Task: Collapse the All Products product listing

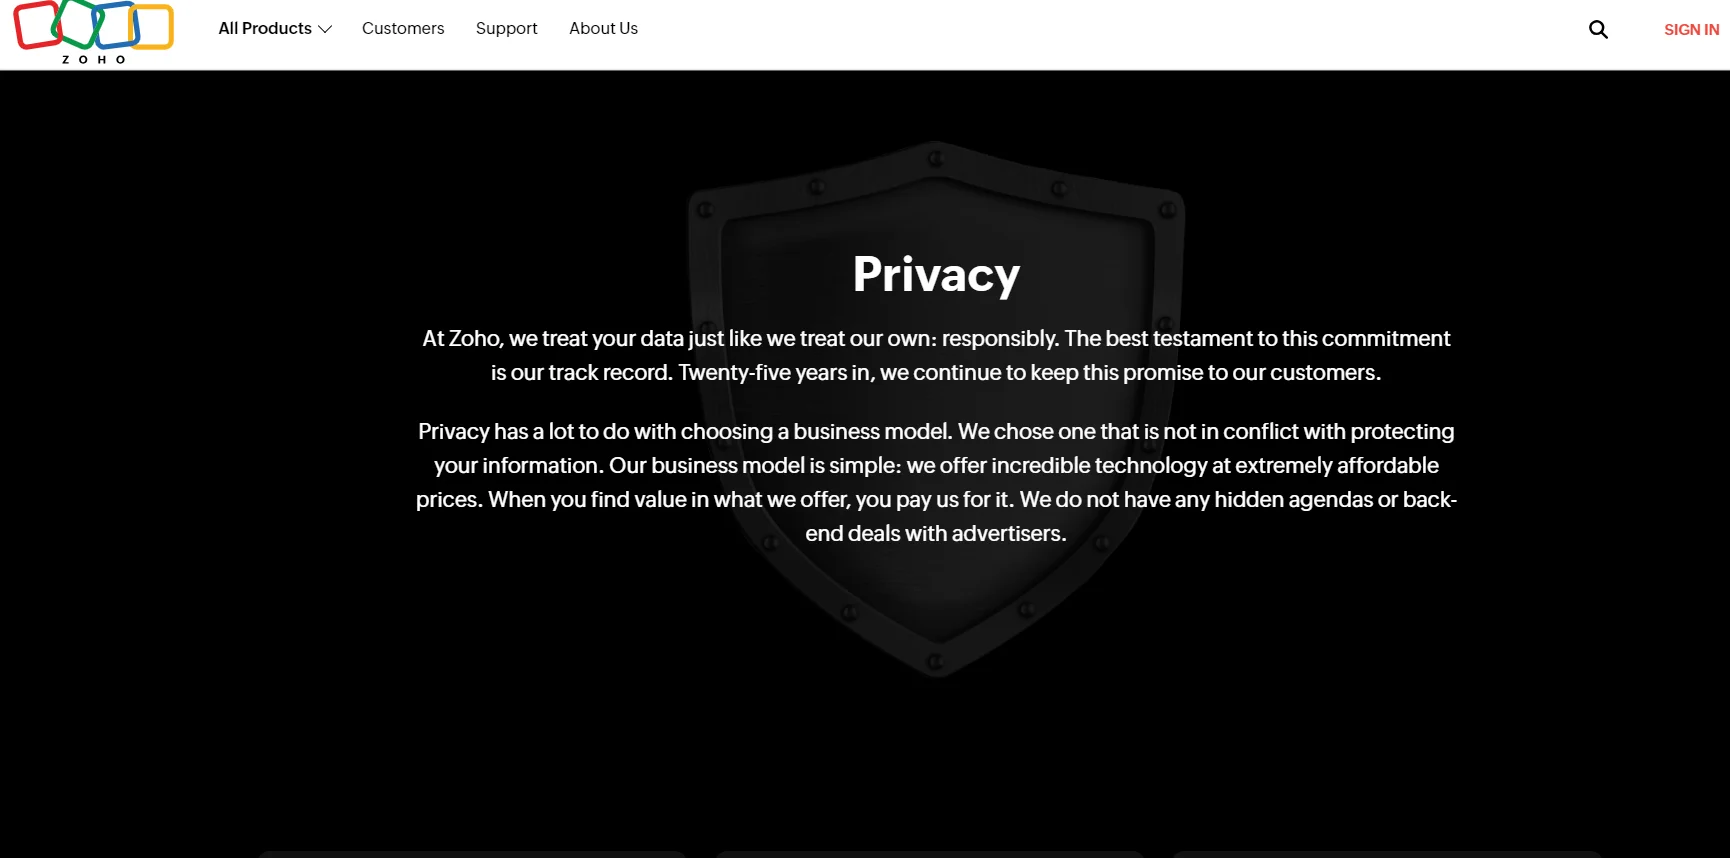Action: (x=265, y=28)
